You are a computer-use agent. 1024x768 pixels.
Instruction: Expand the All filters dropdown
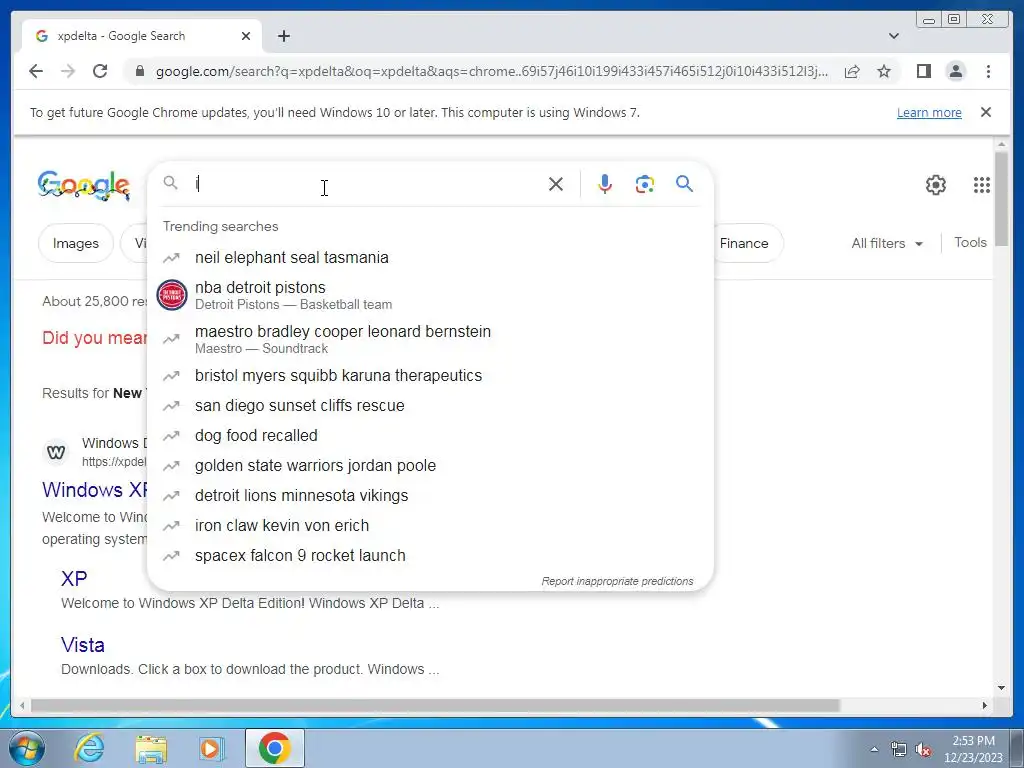pos(887,243)
